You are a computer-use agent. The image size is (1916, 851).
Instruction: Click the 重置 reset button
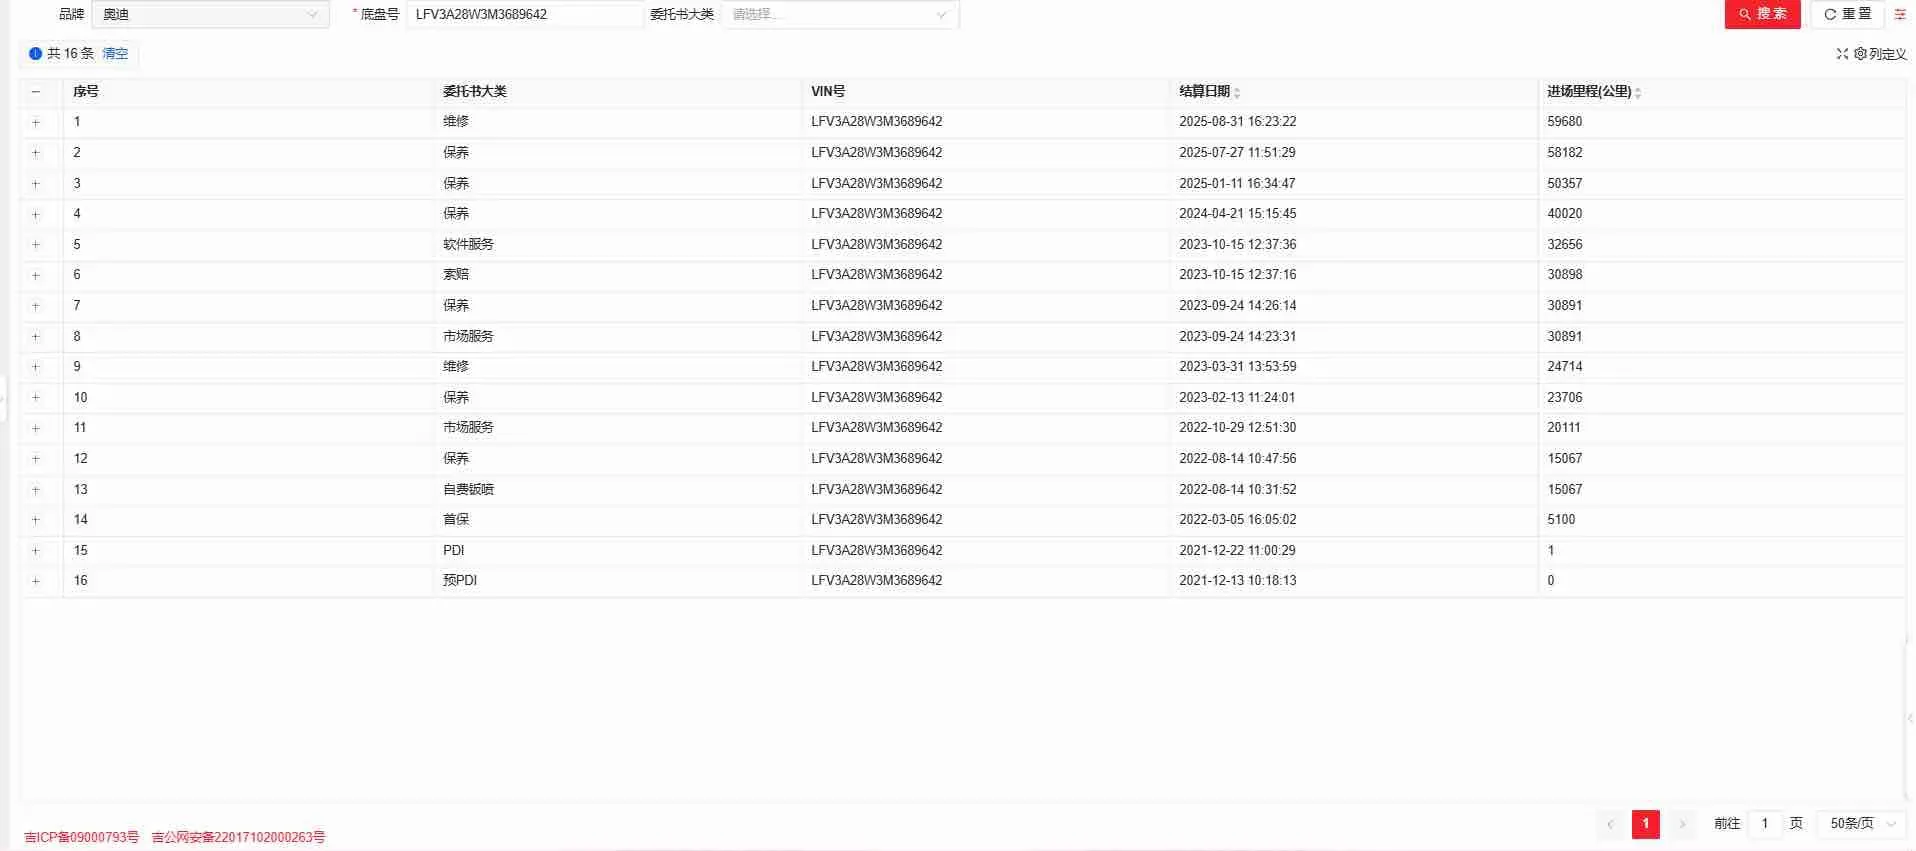[x=1847, y=14]
